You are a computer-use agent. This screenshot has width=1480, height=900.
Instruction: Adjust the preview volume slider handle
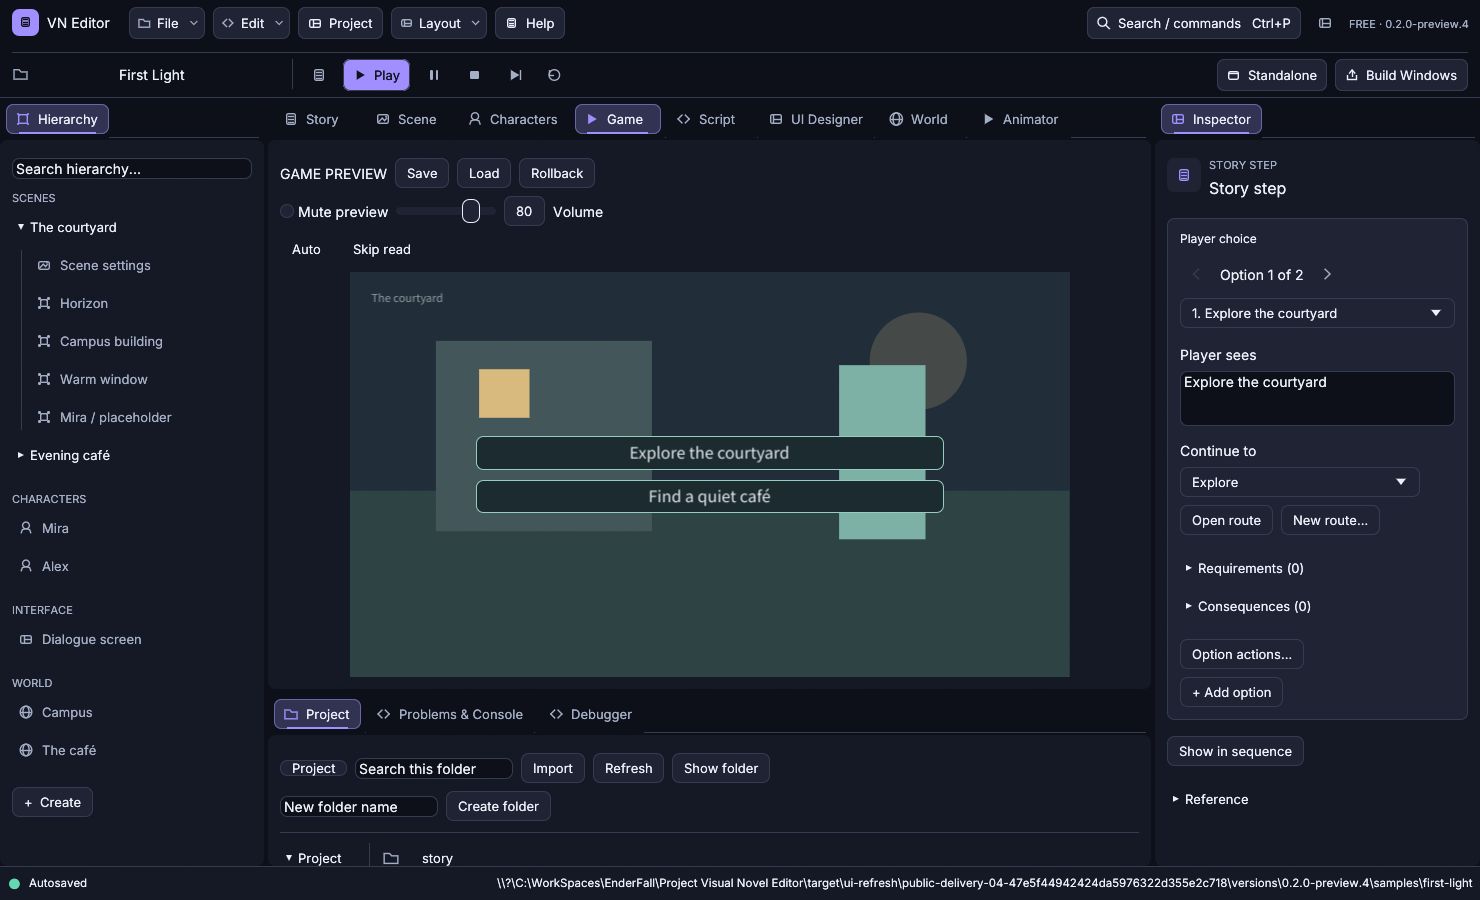pyautogui.click(x=471, y=211)
